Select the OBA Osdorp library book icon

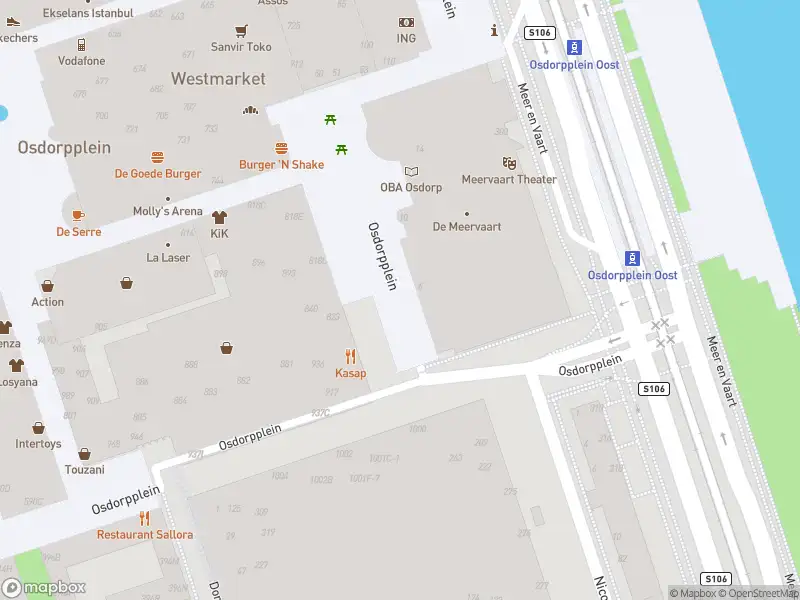411,171
